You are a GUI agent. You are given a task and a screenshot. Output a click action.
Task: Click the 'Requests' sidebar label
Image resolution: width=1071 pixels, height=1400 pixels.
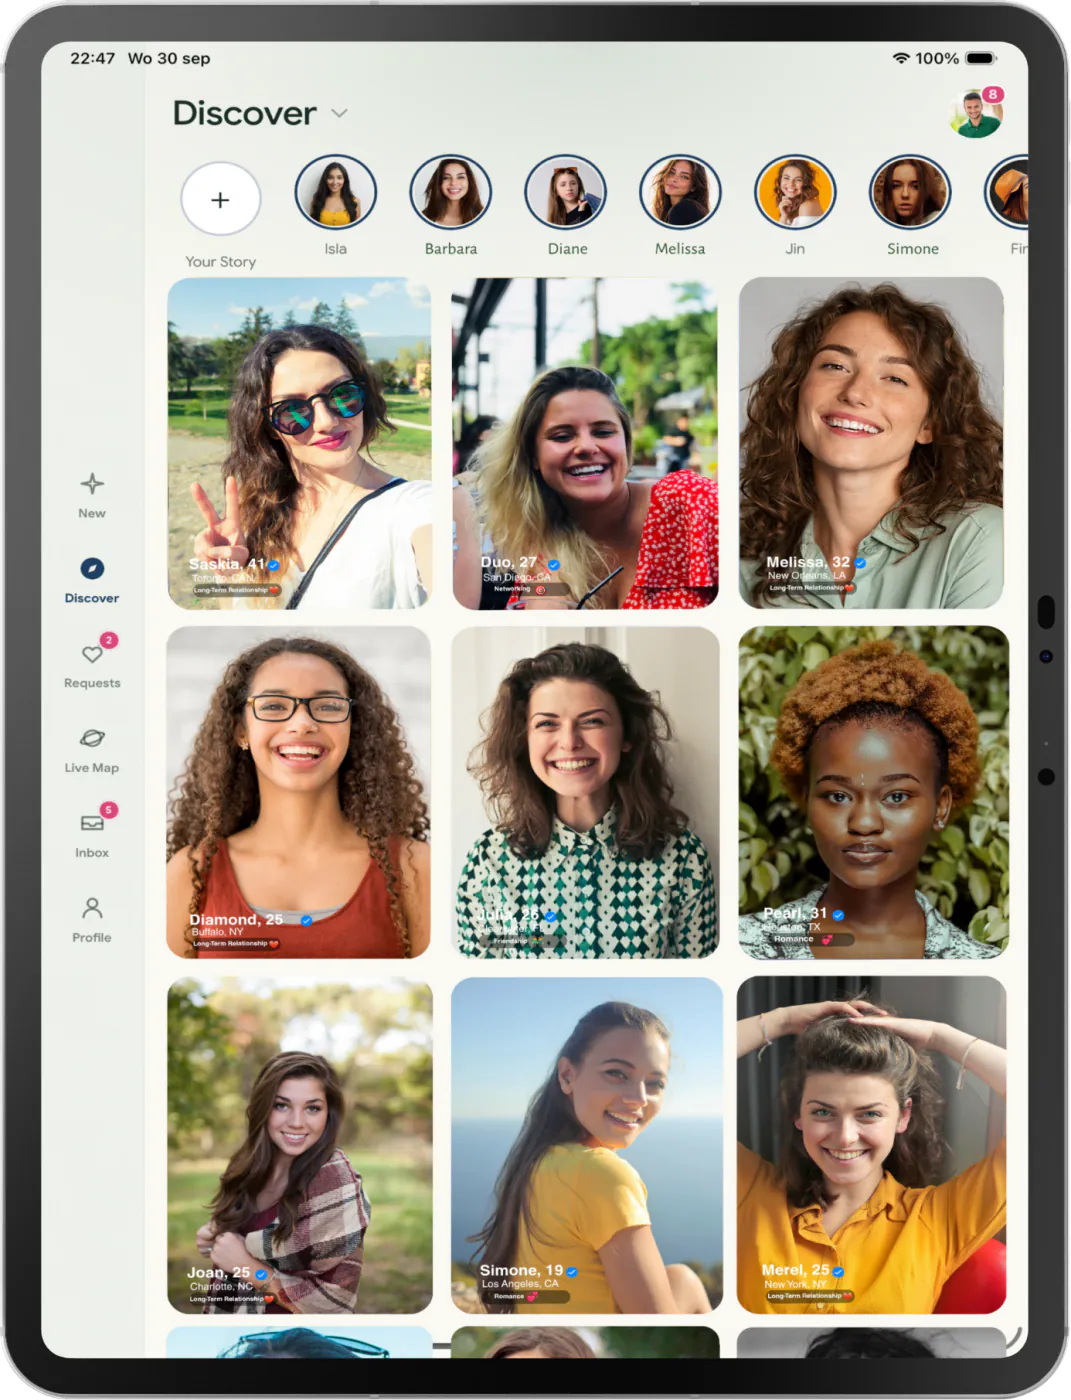click(92, 683)
